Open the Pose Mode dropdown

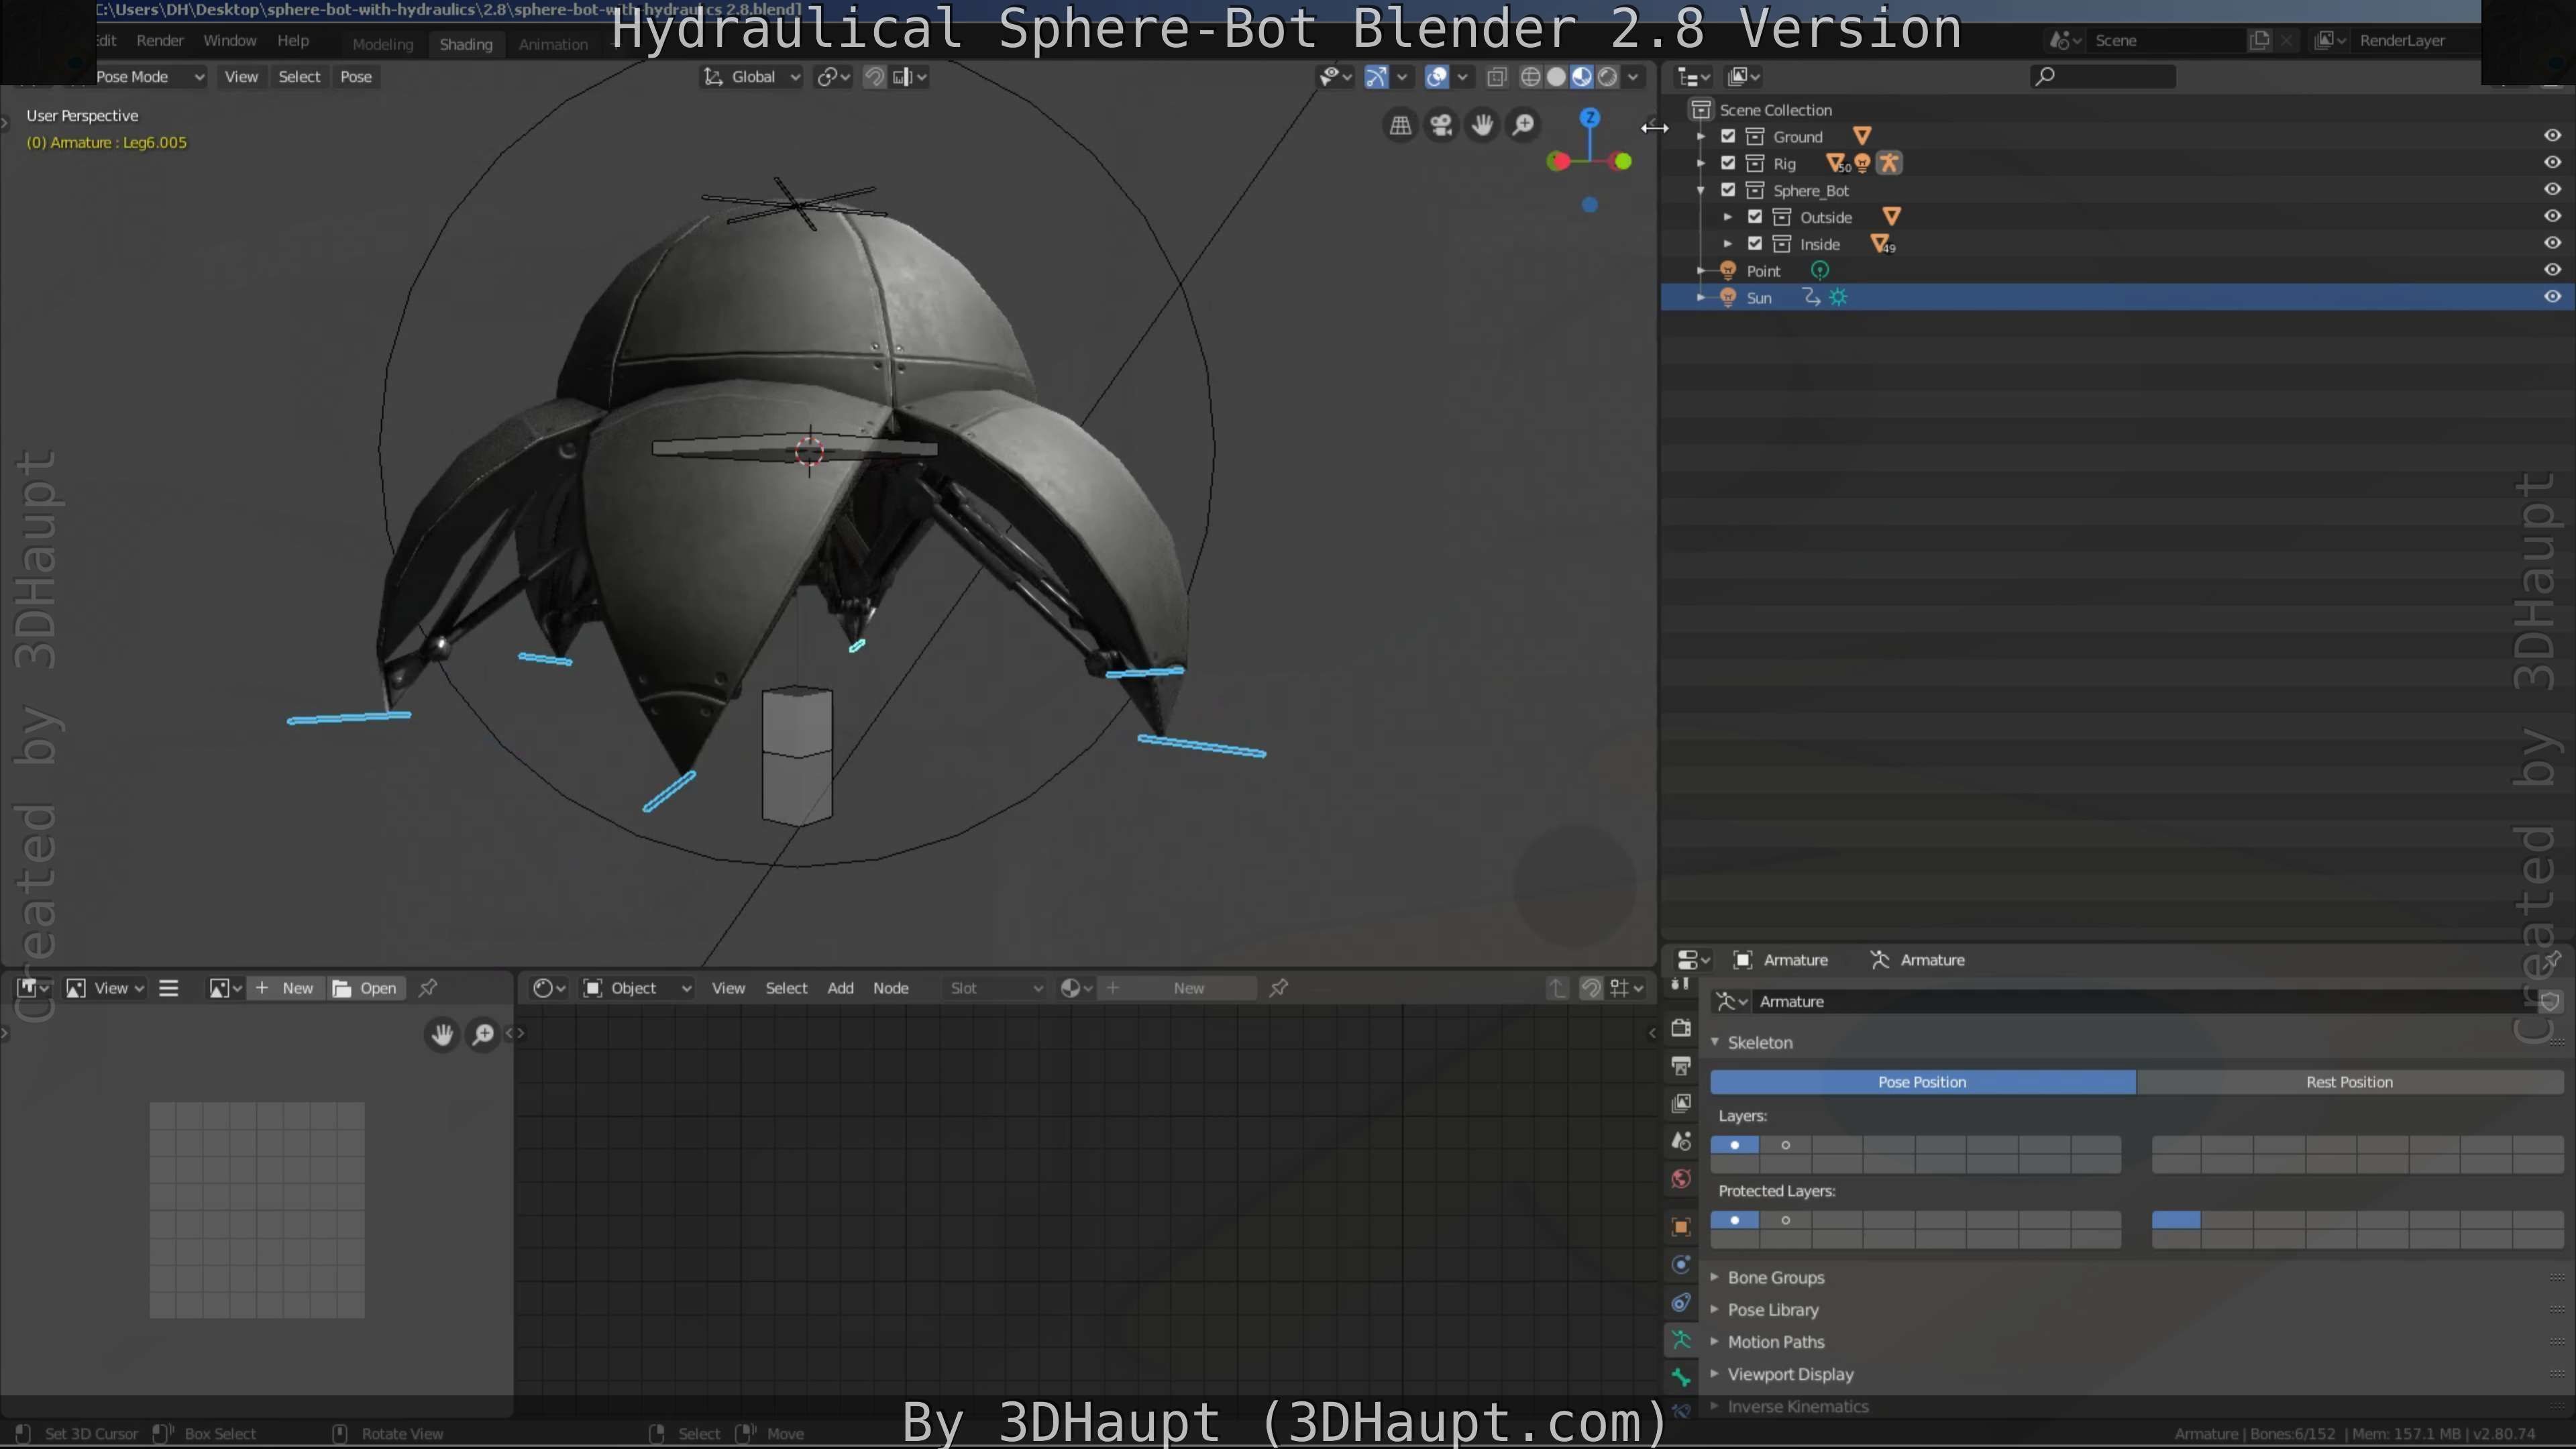tap(150, 77)
